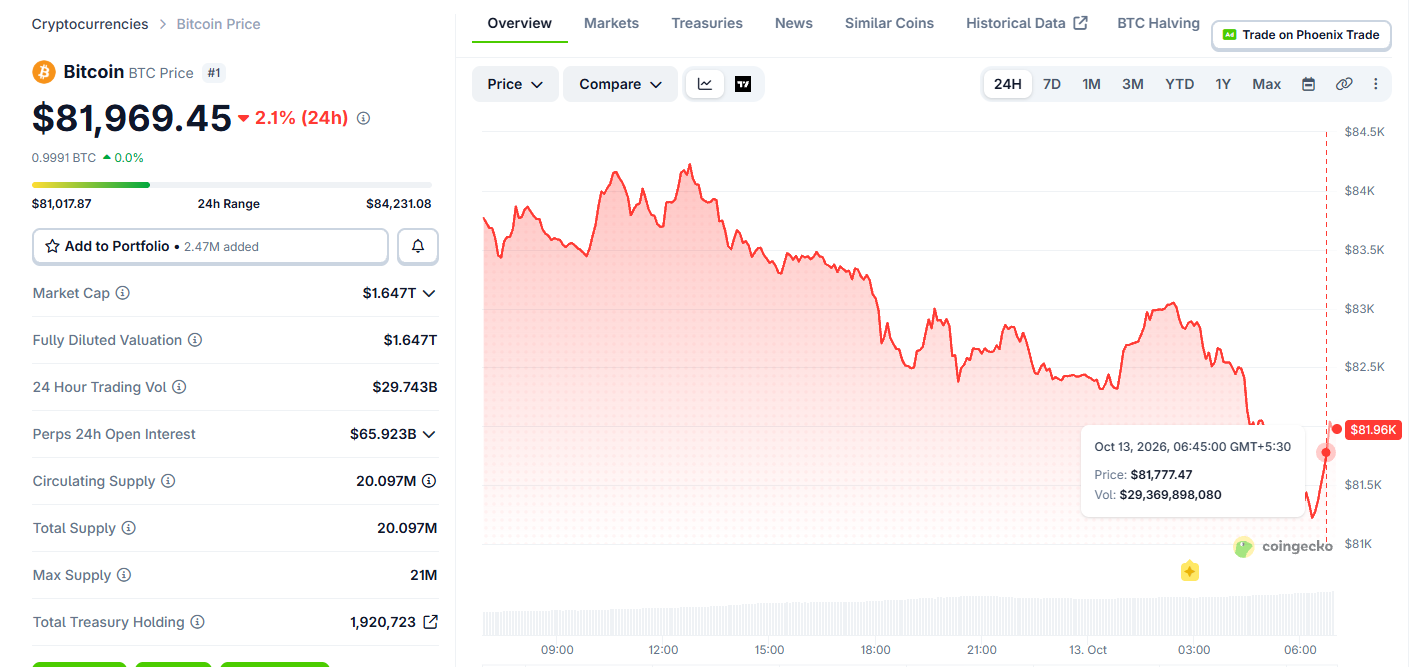Open chart three-dot more options menu
The image size is (1411, 667).
click(x=1376, y=84)
